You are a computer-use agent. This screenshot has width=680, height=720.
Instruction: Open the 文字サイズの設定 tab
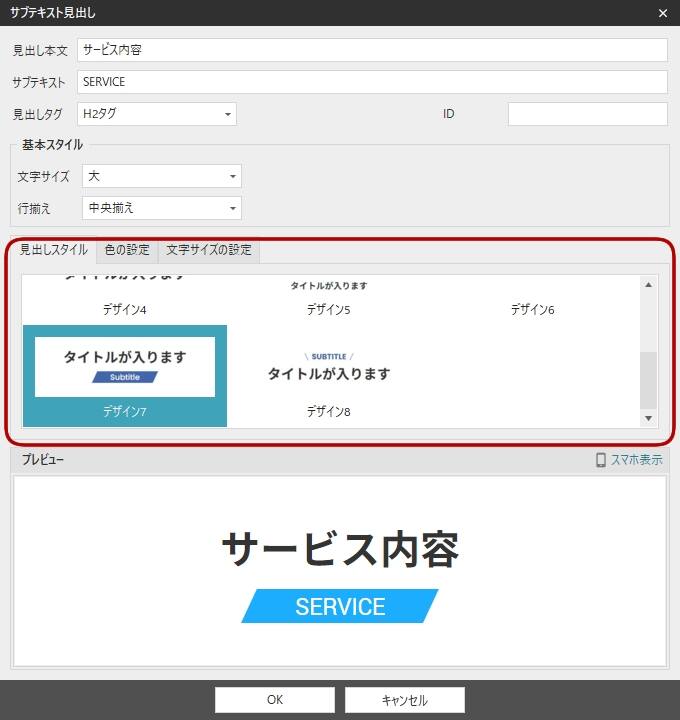coord(209,250)
